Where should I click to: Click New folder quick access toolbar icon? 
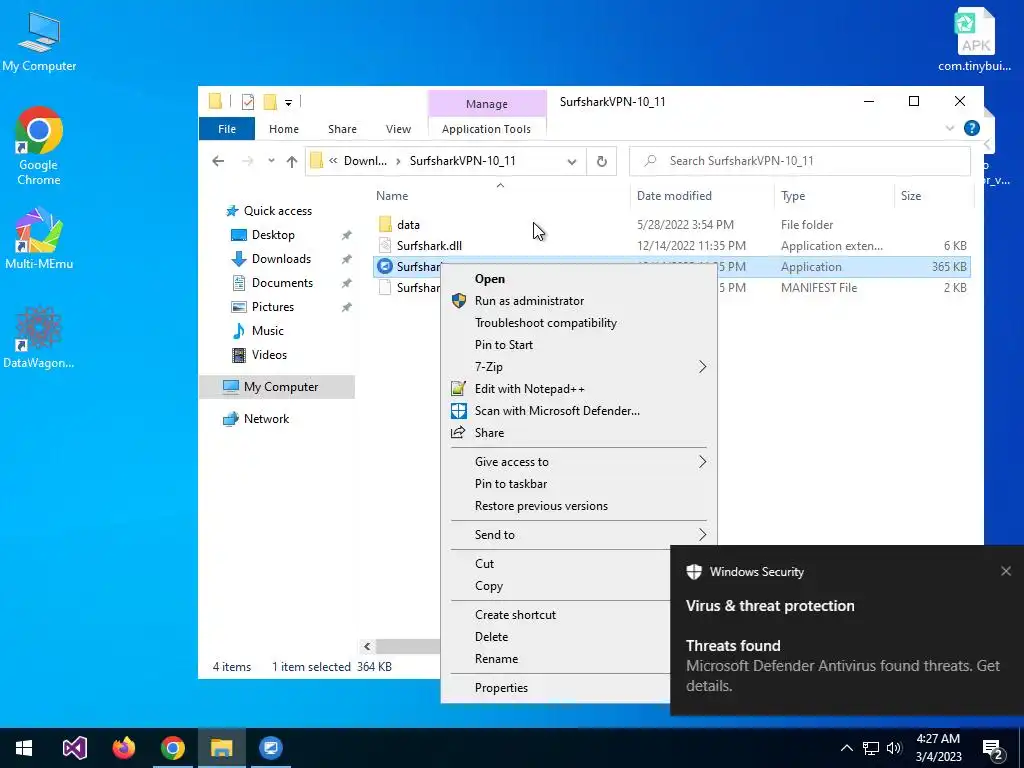click(270, 102)
